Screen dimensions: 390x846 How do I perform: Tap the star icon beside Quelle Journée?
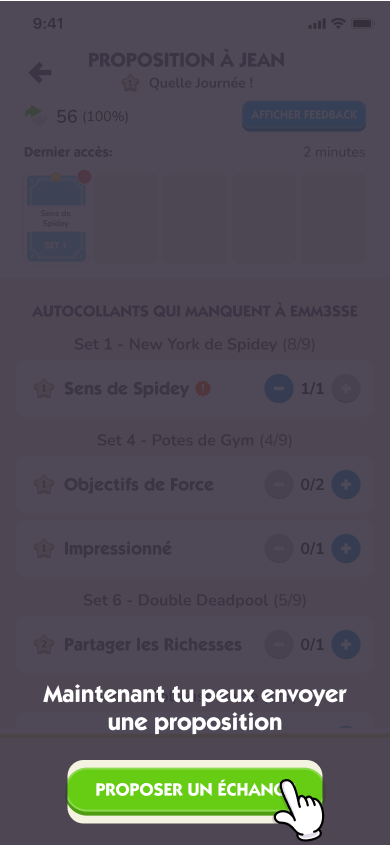130,84
